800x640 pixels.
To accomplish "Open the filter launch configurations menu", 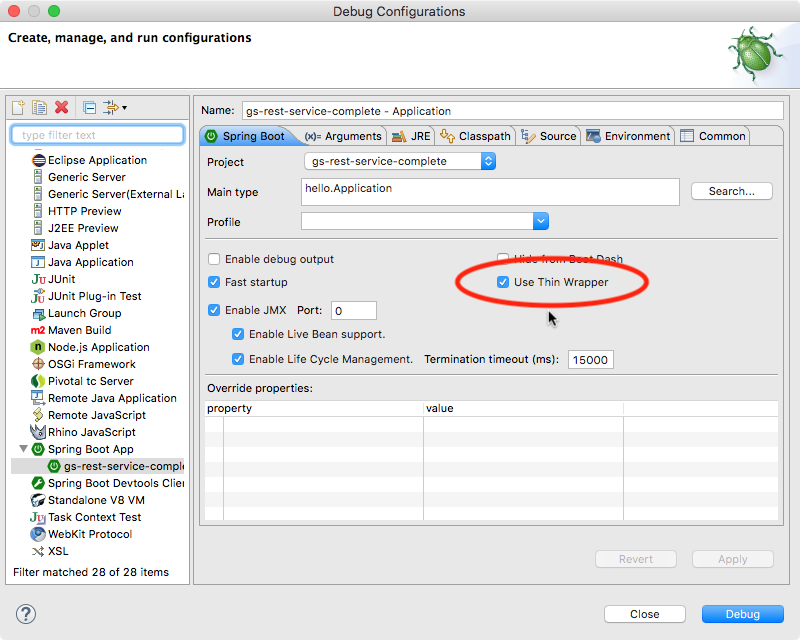I will [x=115, y=108].
